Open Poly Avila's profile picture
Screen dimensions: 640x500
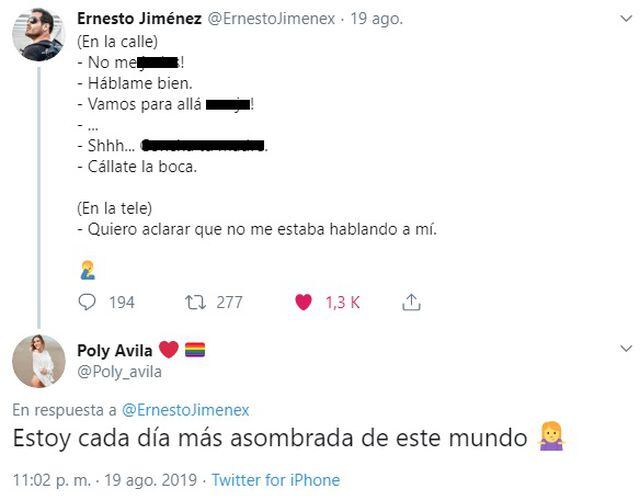coord(38,361)
